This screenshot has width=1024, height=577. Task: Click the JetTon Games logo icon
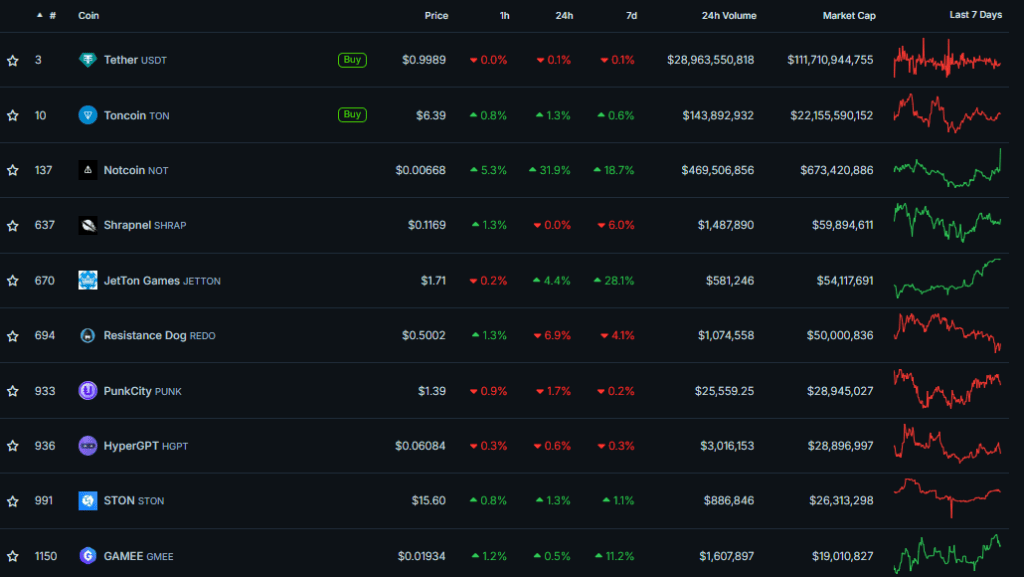pos(88,280)
